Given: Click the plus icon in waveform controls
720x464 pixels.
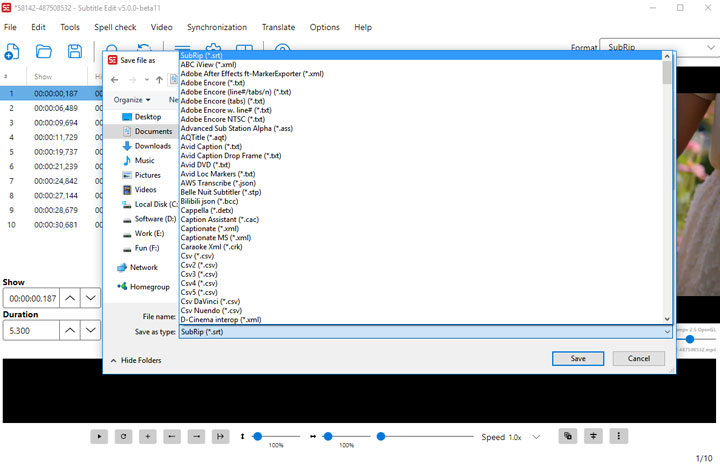Looking at the screenshot, I should point(147,436).
